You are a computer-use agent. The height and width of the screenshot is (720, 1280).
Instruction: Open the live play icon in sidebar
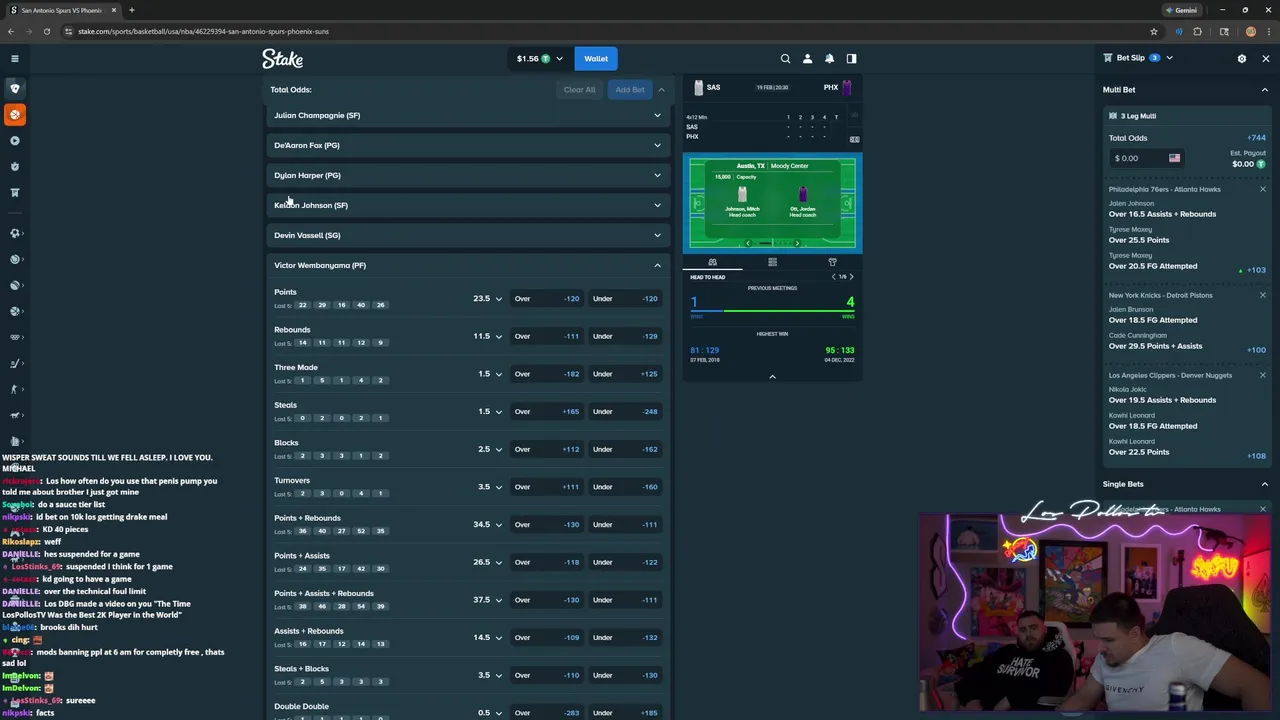14,141
